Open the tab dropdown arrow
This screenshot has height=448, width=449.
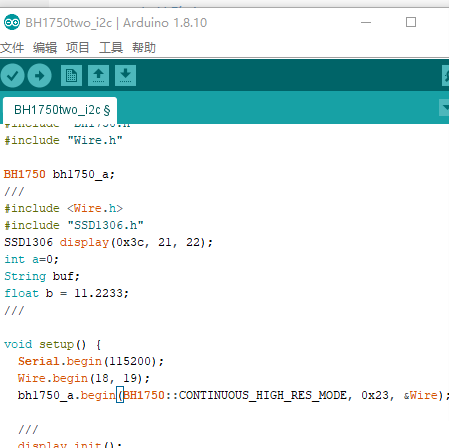pos(445,107)
